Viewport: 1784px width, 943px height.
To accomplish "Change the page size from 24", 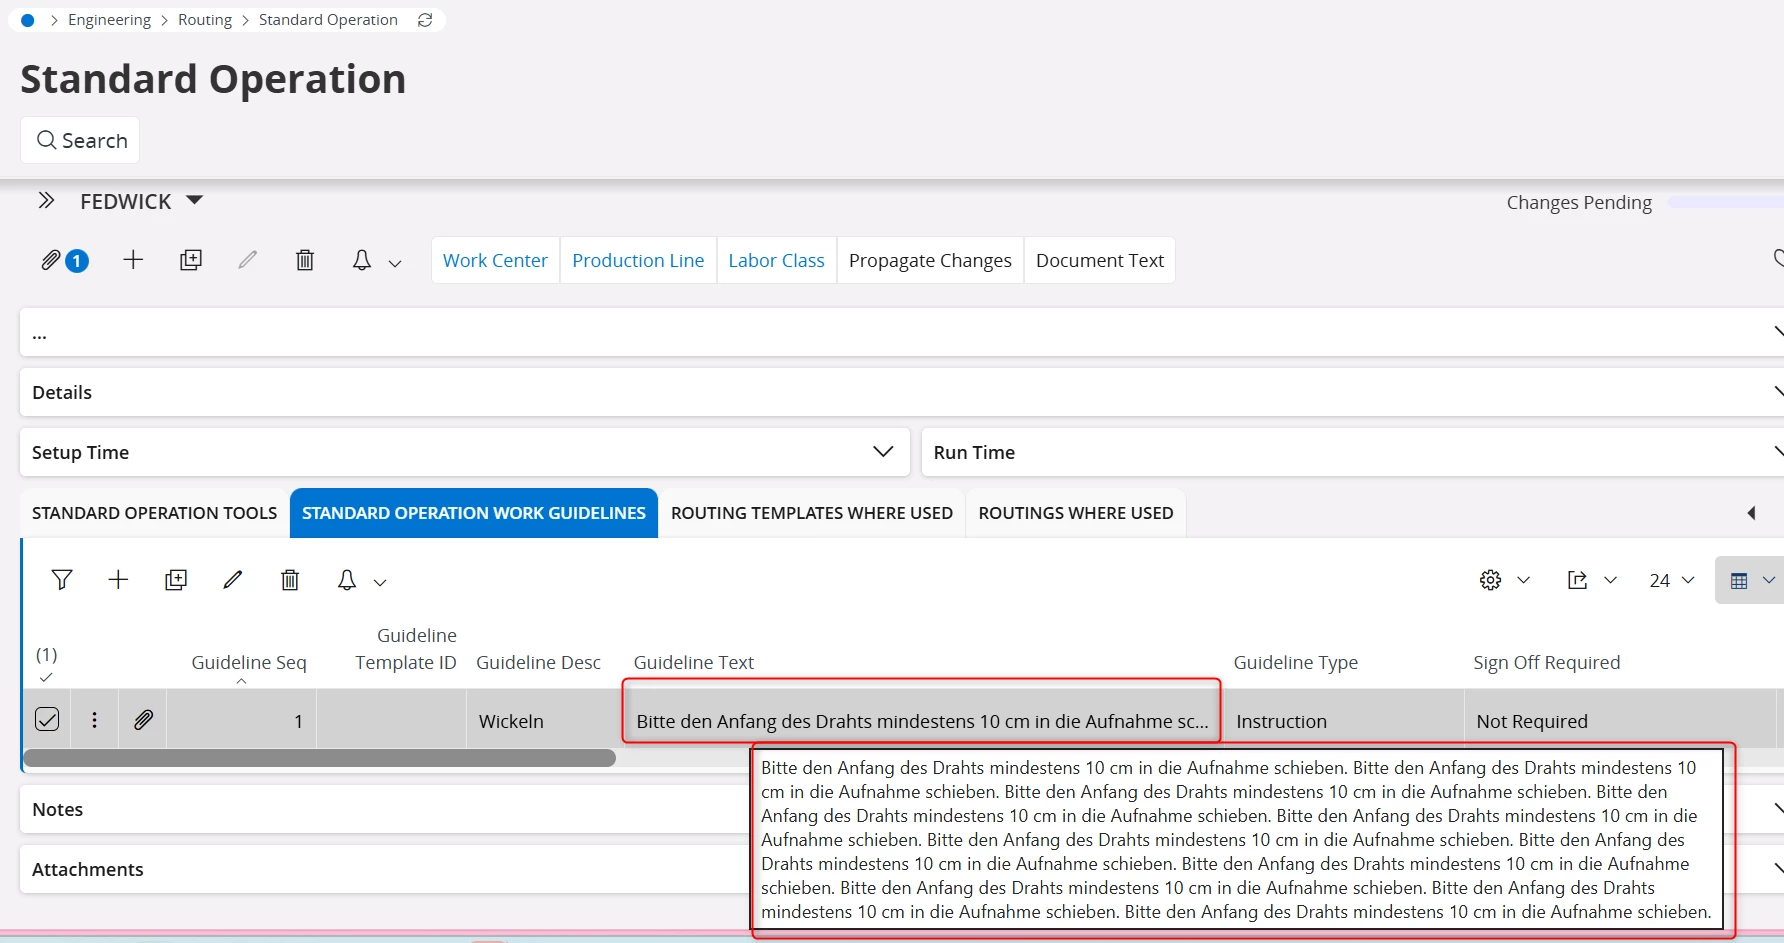I will pos(1671,580).
